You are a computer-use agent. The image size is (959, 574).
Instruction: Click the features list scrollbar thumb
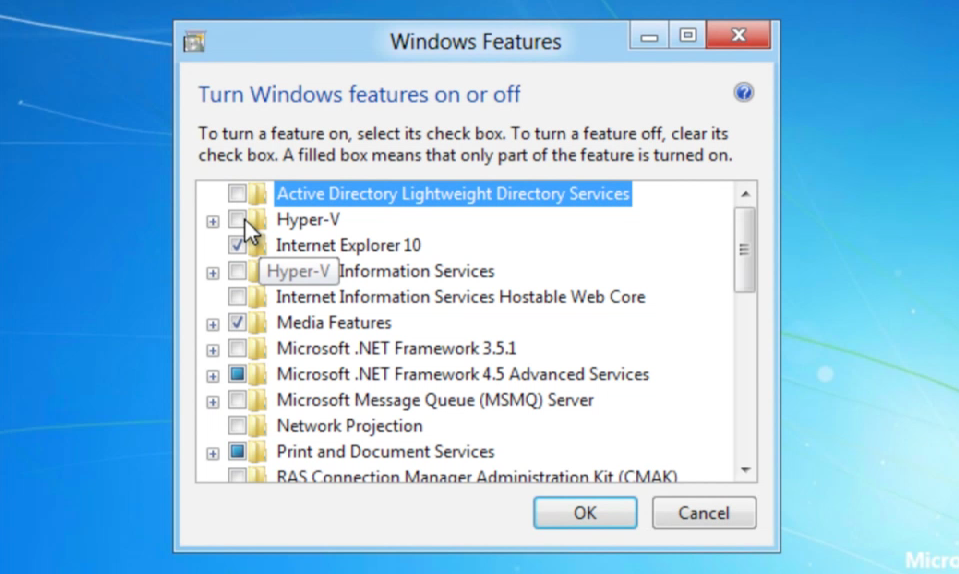click(x=745, y=250)
